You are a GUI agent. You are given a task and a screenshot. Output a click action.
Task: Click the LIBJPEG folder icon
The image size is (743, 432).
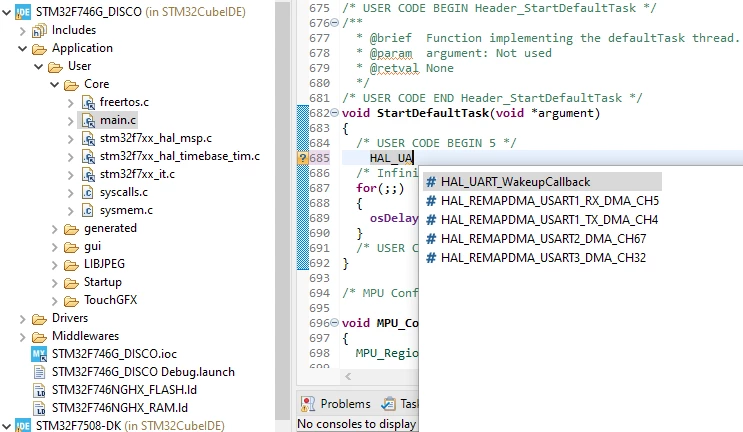(72, 265)
